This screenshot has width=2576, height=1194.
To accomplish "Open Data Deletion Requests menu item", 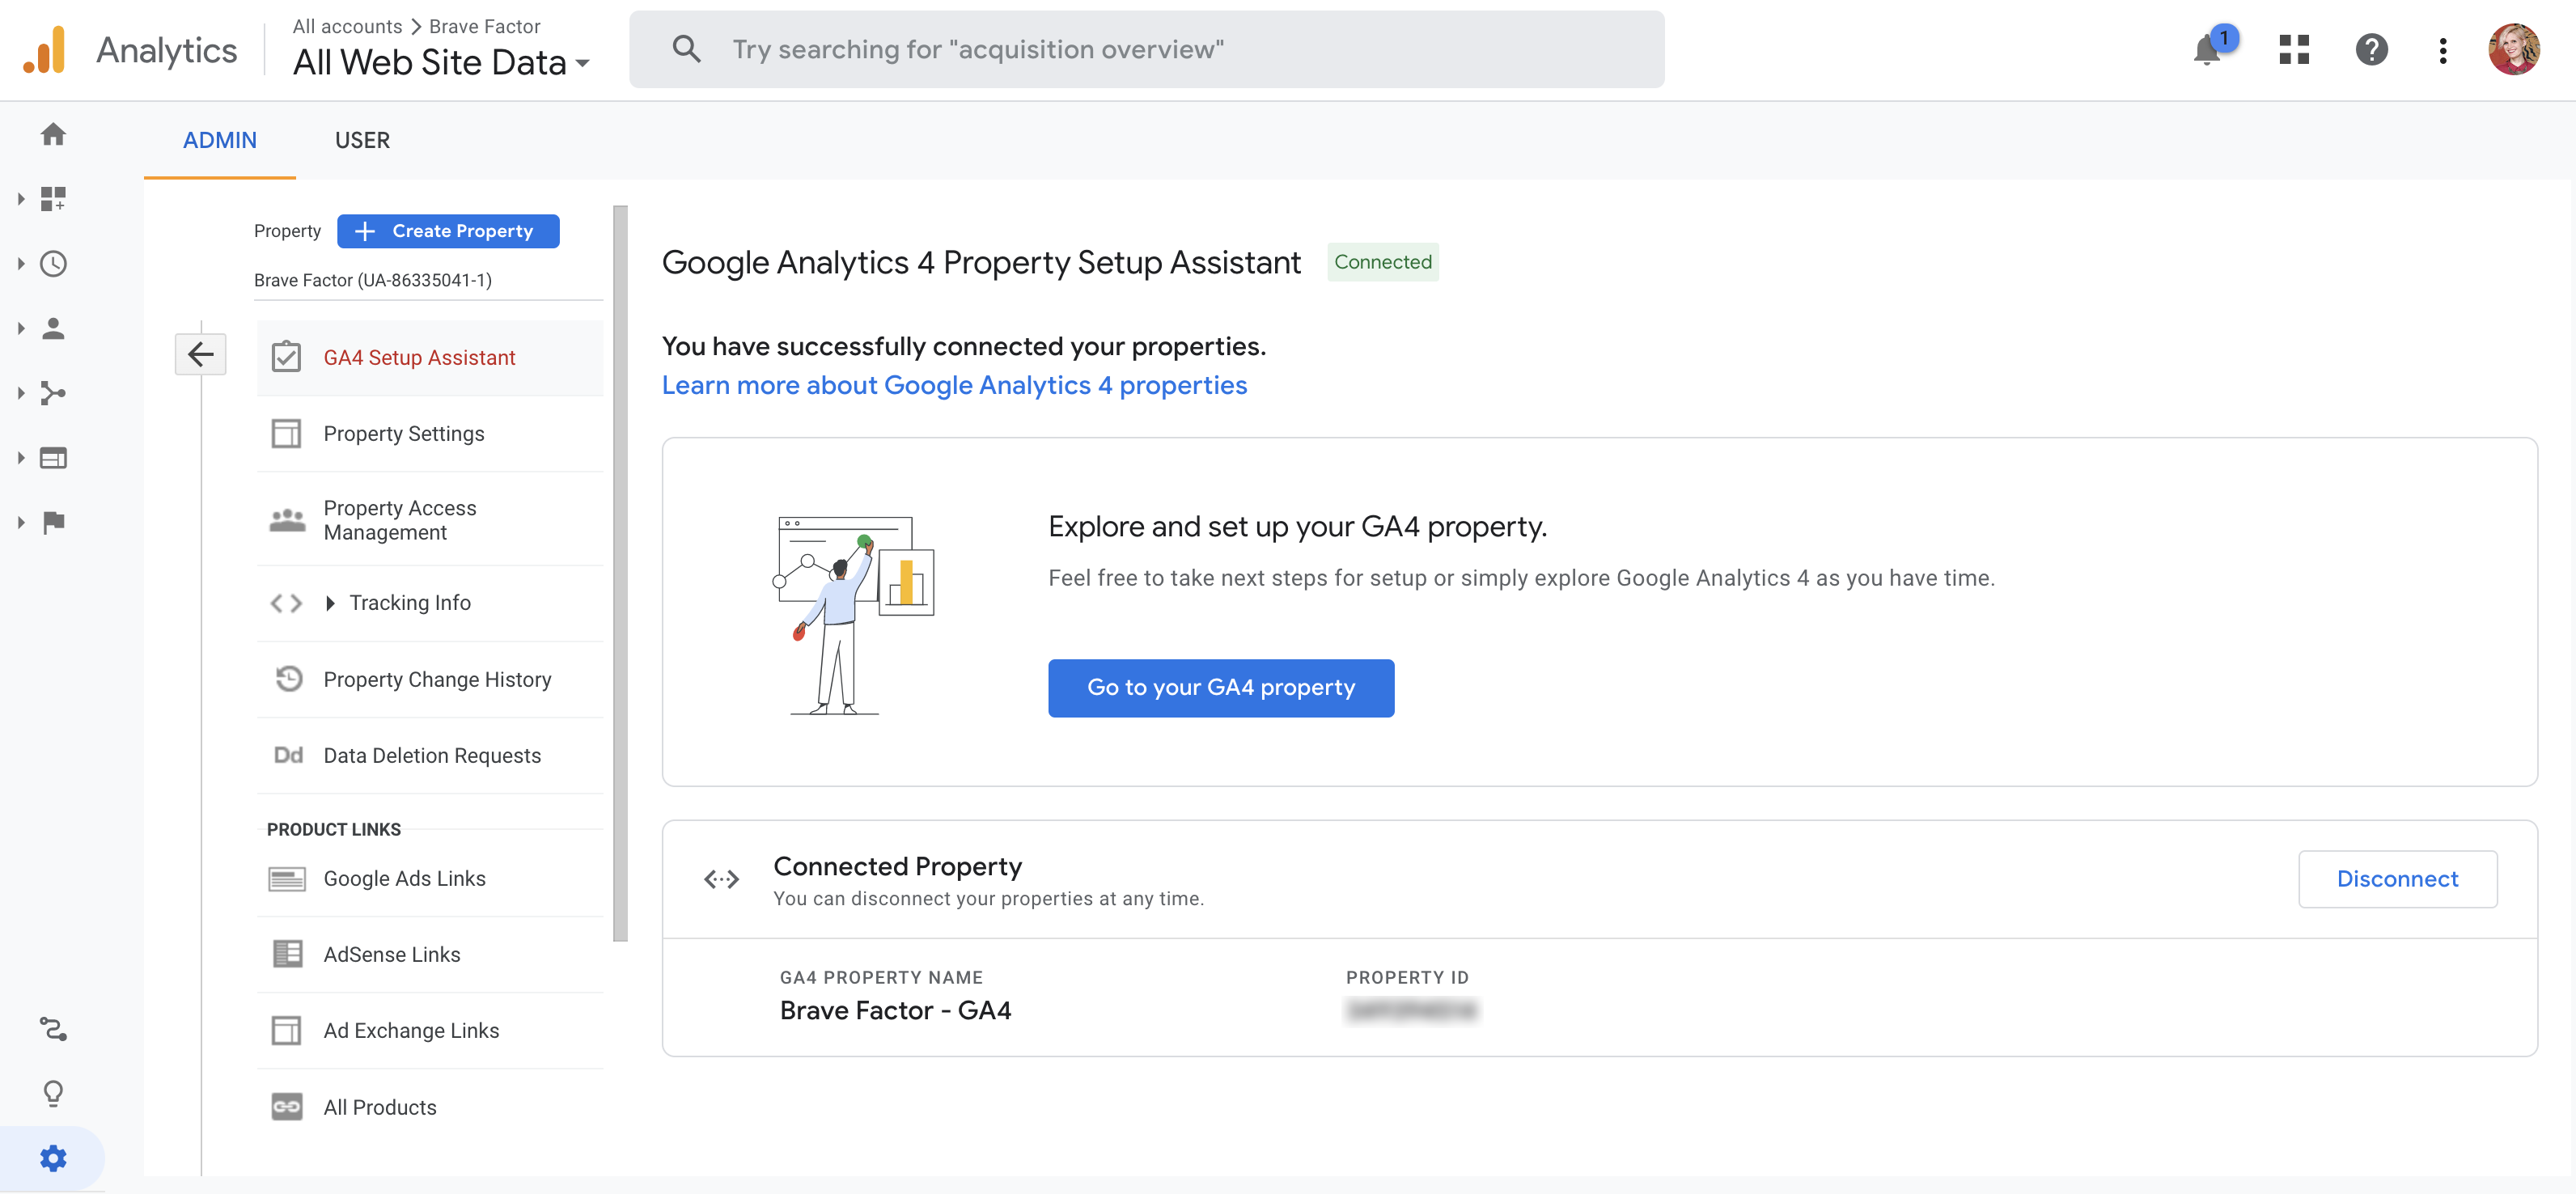I will pos(430,755).
